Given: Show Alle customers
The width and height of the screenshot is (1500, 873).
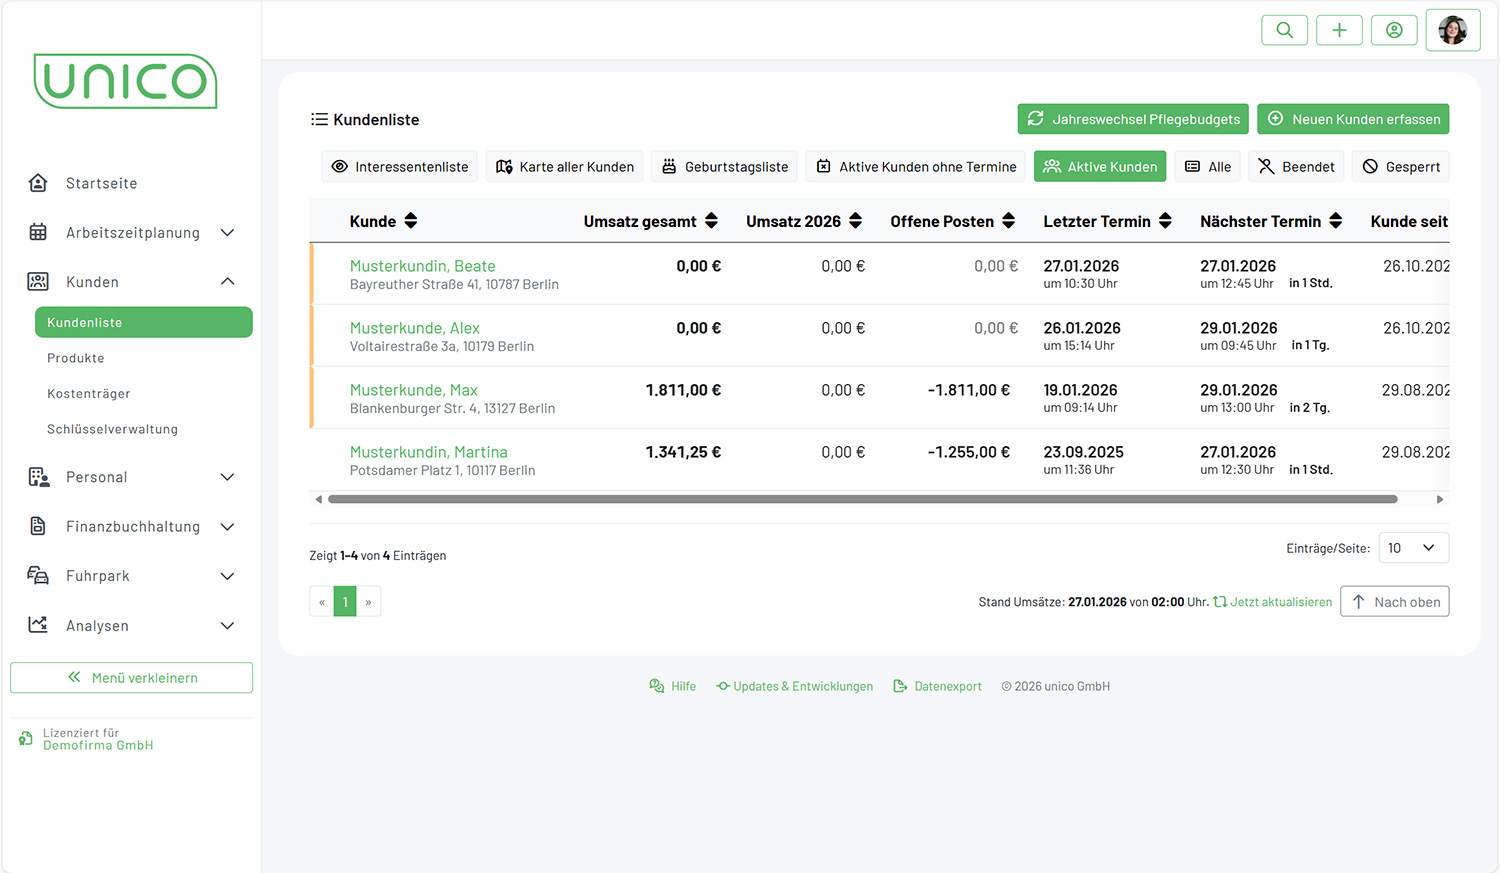Looking at the screenshot, I should click(1208, 167).
